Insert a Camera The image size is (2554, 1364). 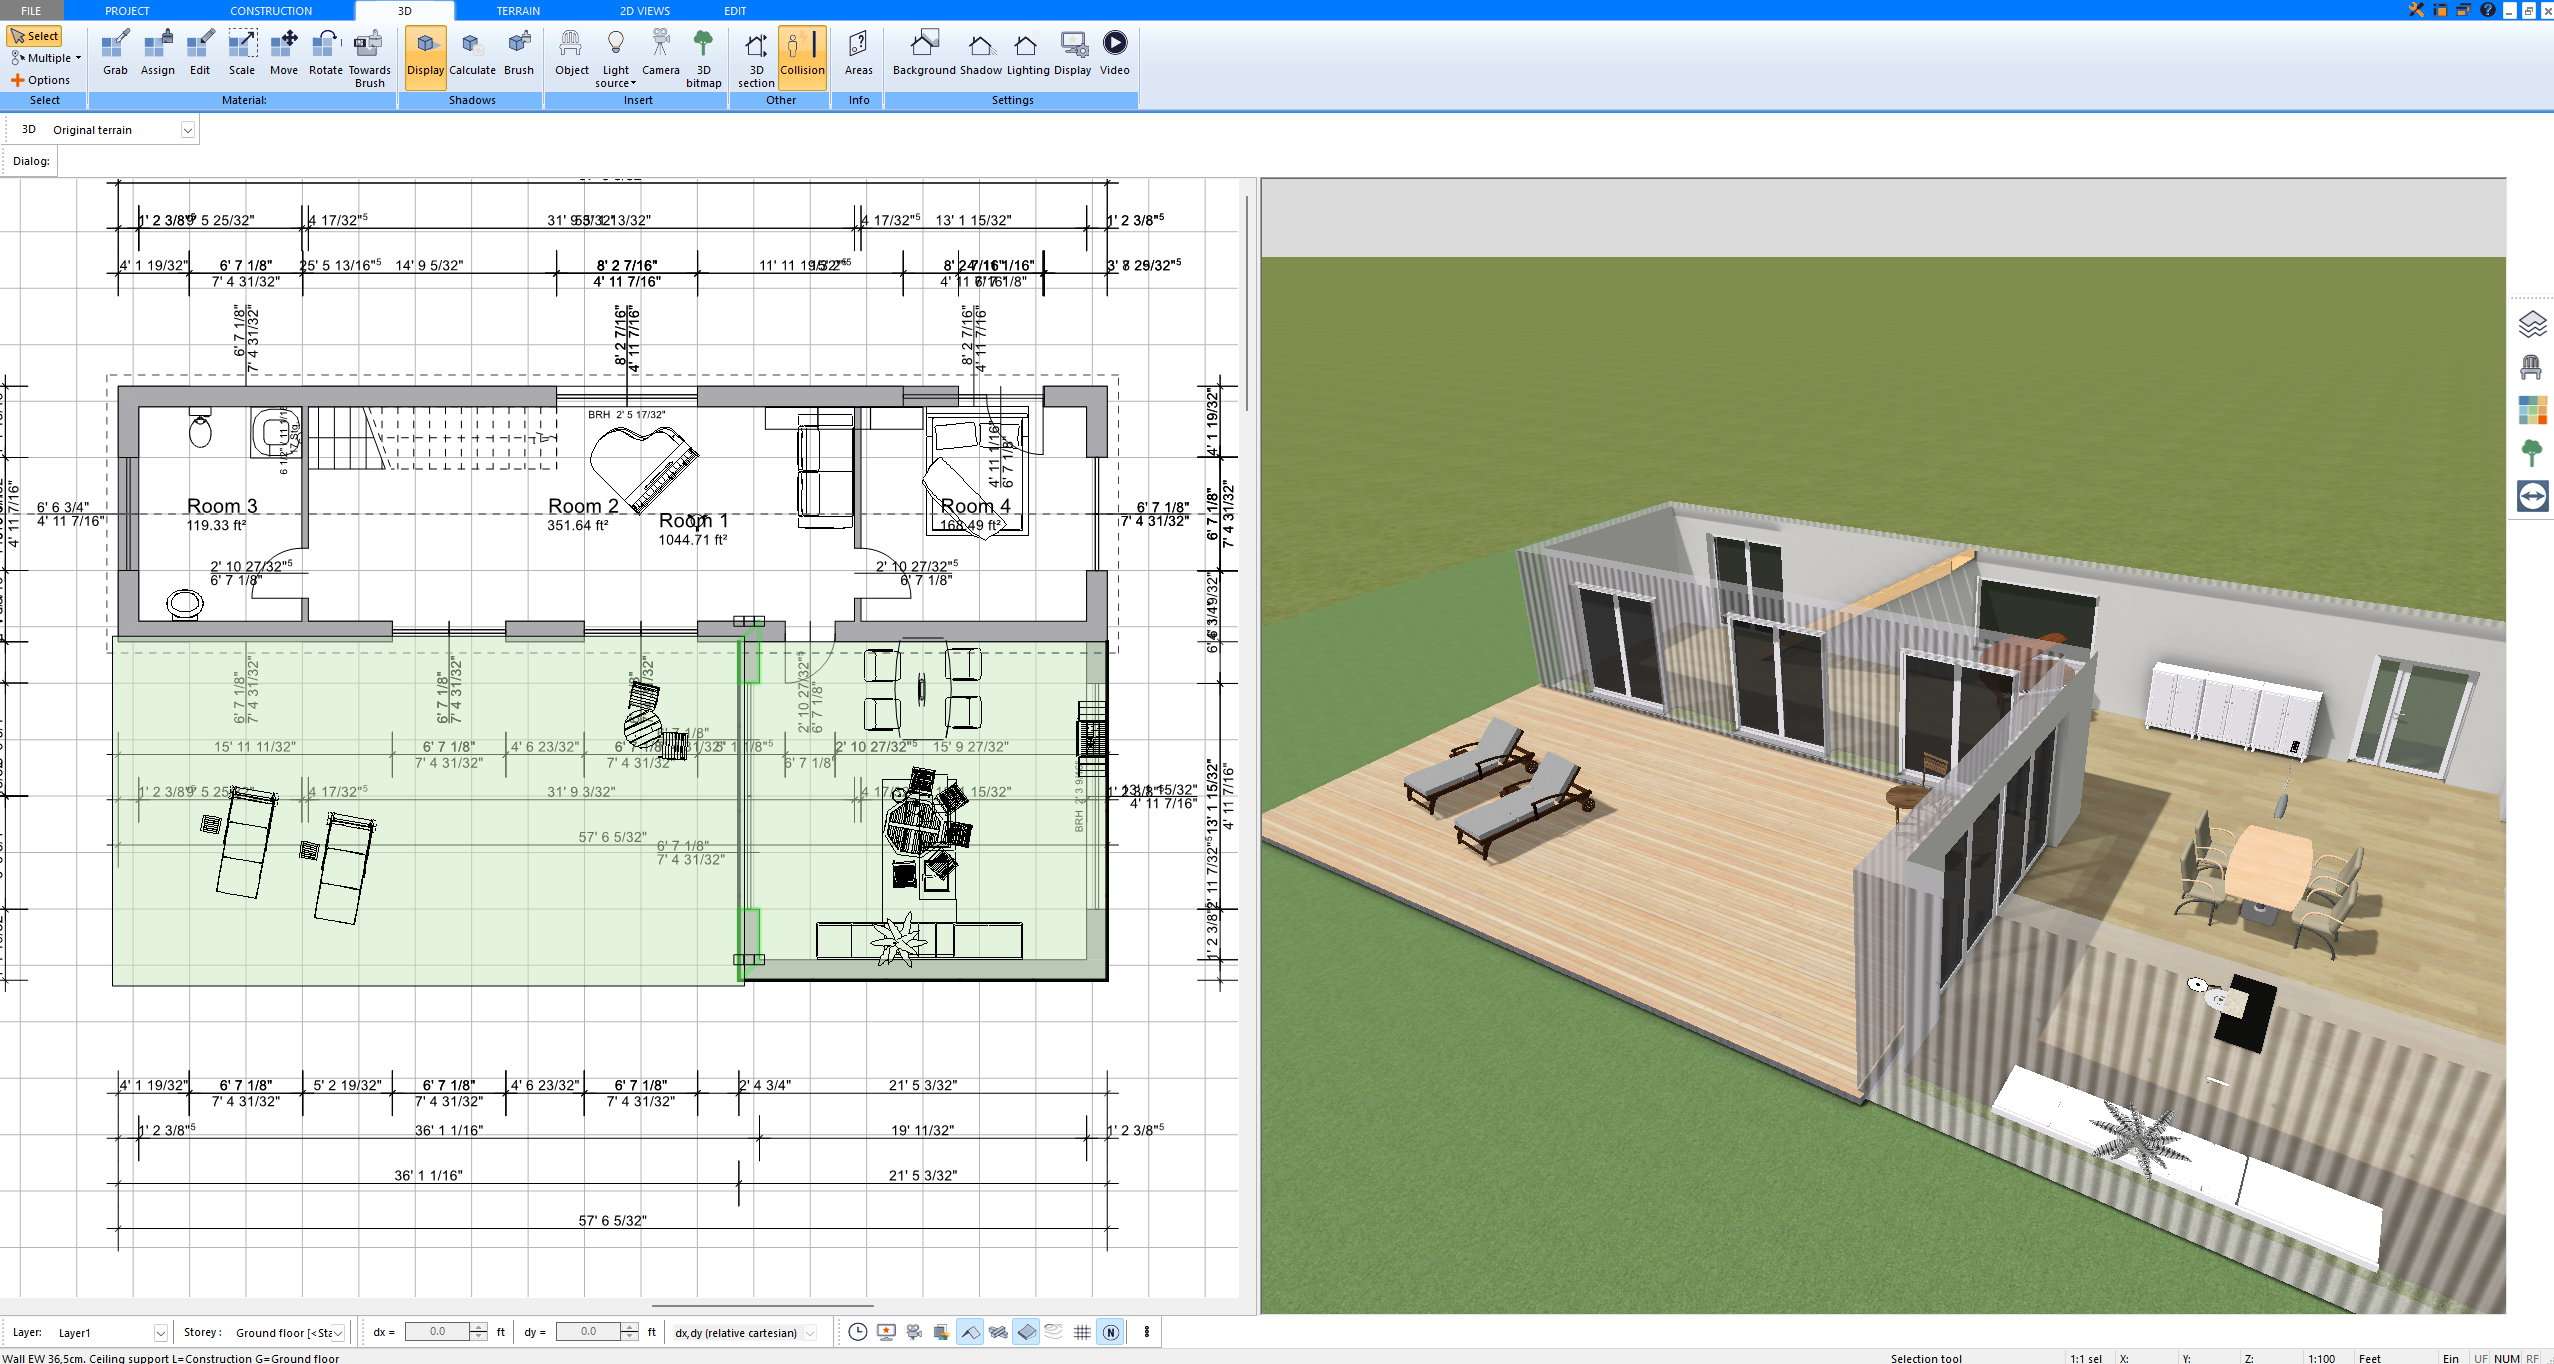point(660,53)
